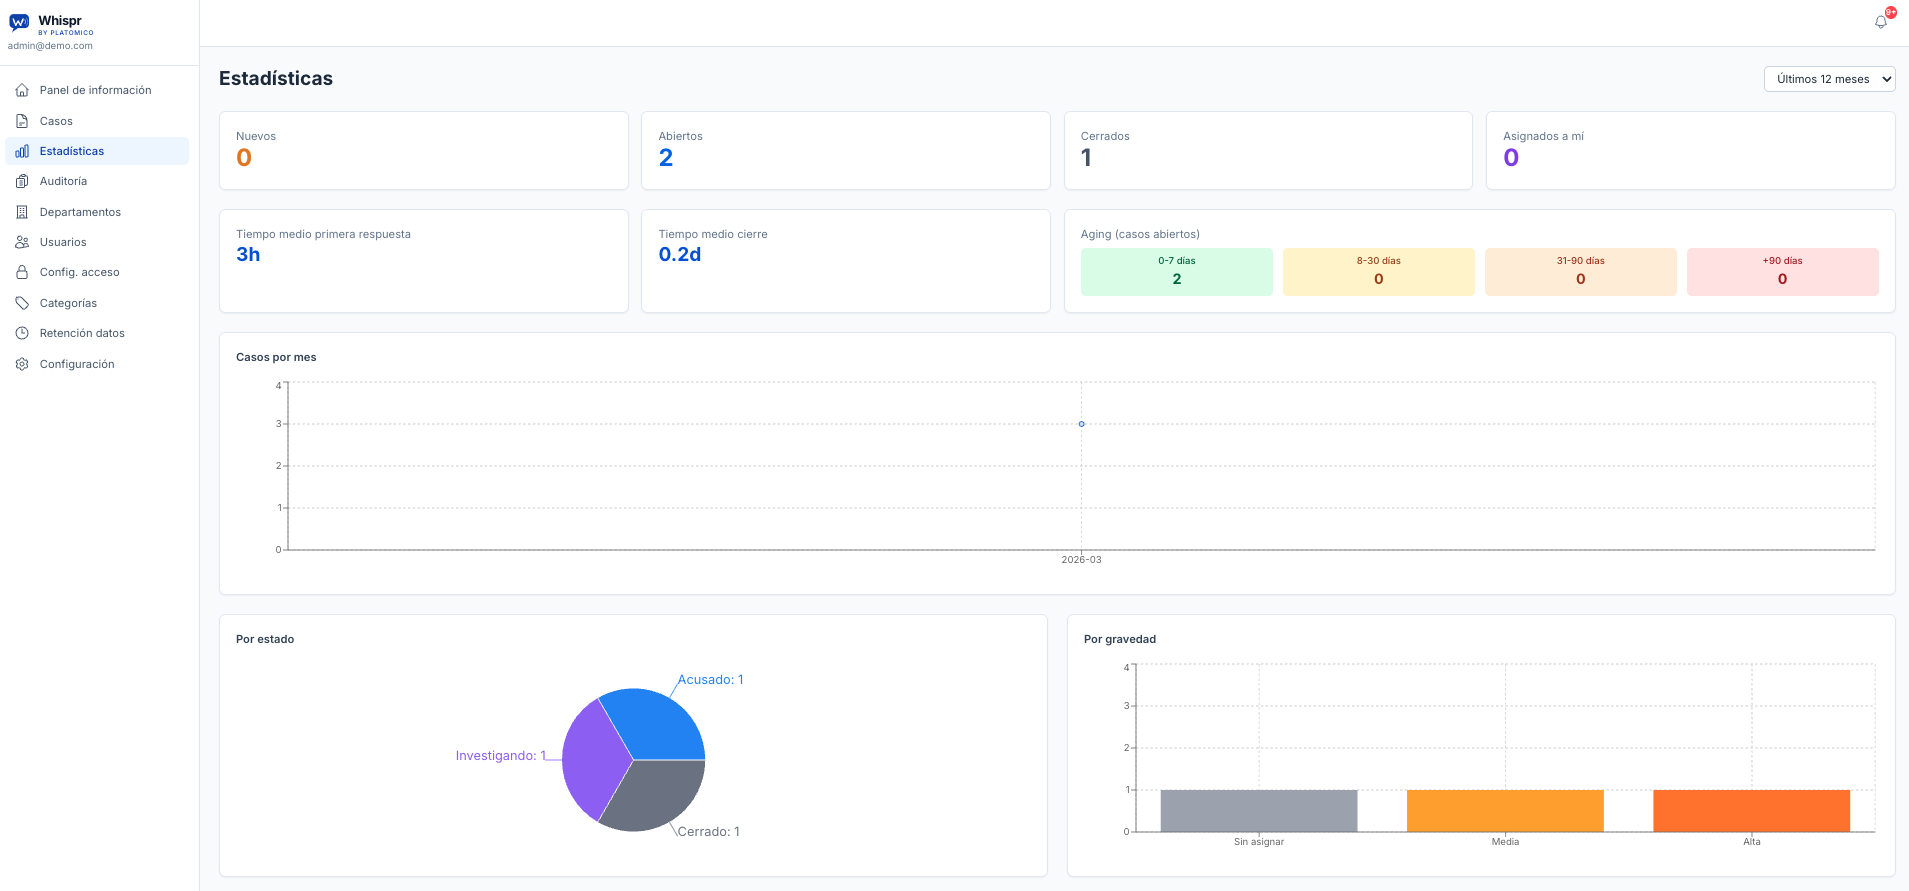Viewport: 1909px width, 891px height.
Task: Click the tag icon beside Categorías
Action: click(x=22, y=303)
